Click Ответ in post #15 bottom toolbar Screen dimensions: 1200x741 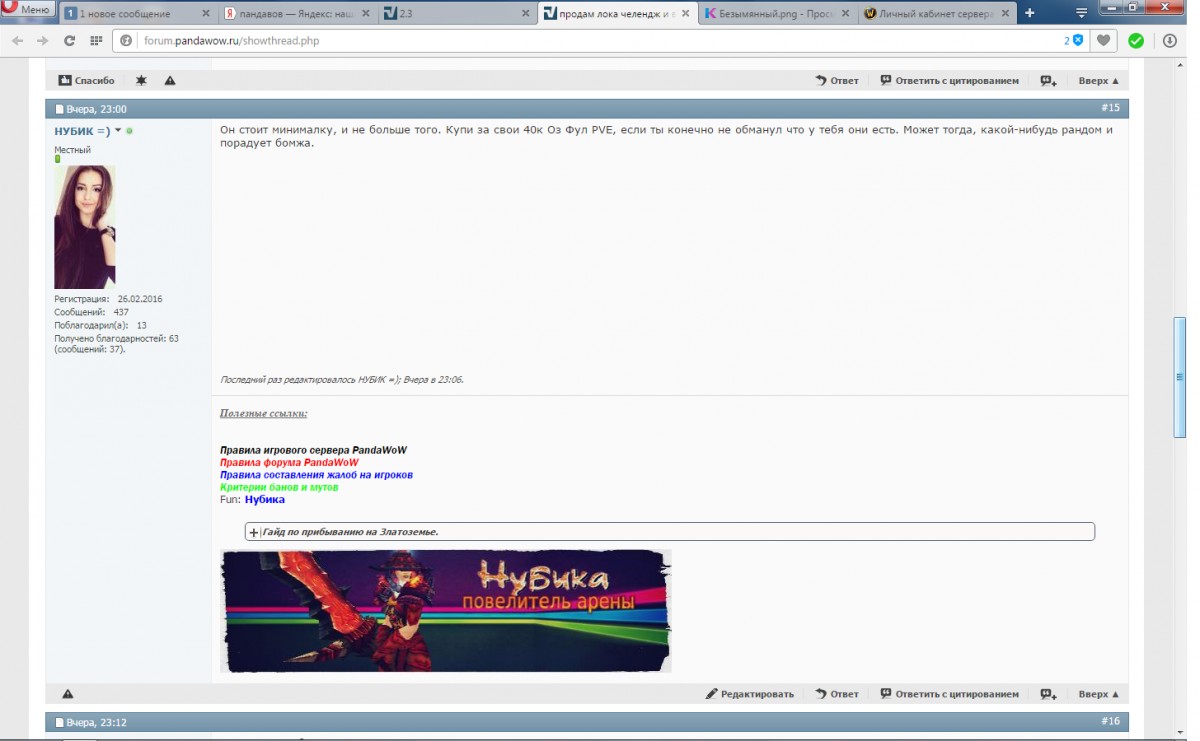[x=837, y=693]
